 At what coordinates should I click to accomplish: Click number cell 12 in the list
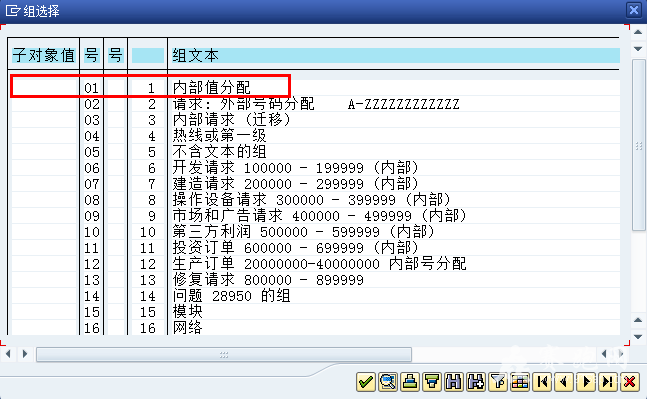pyautogui.click(x=92, y=264)
